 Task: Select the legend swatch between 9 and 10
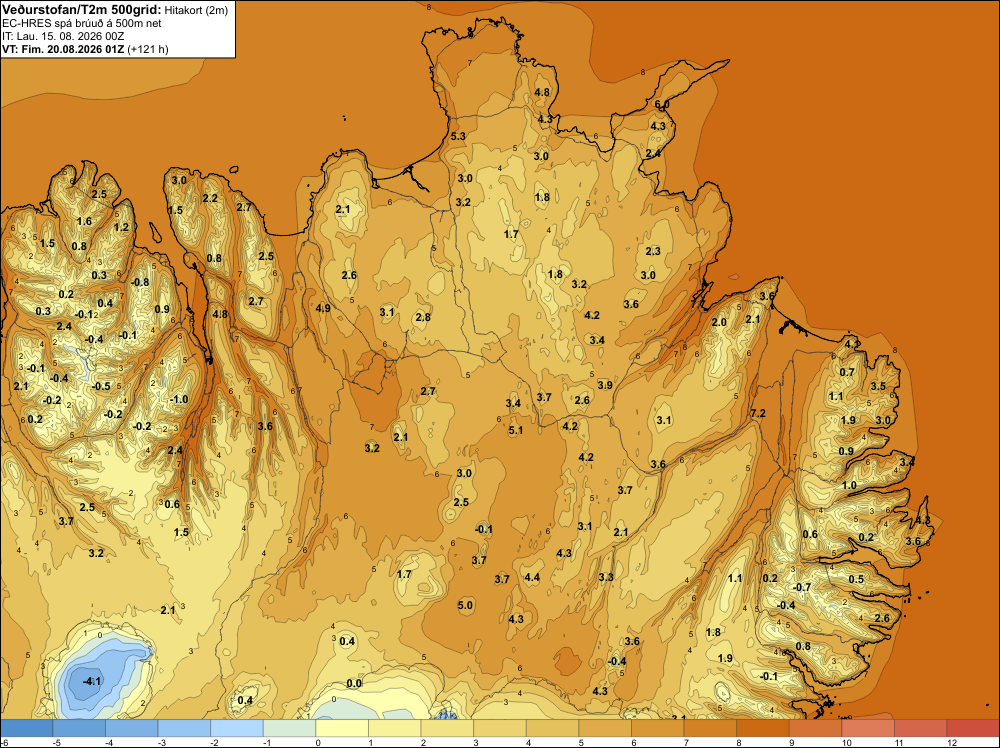point(816,728)
